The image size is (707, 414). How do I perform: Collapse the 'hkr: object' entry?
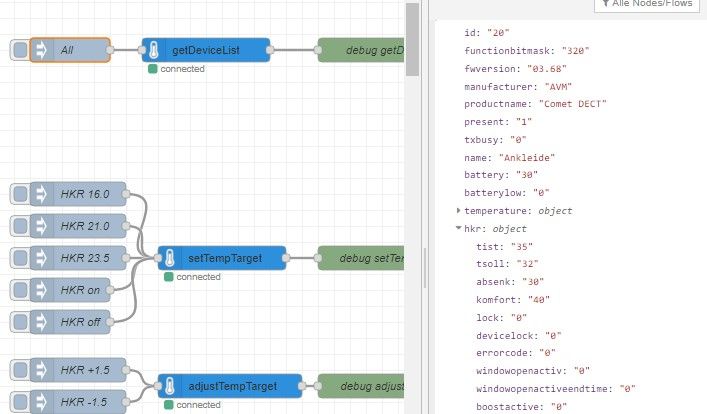459,228
